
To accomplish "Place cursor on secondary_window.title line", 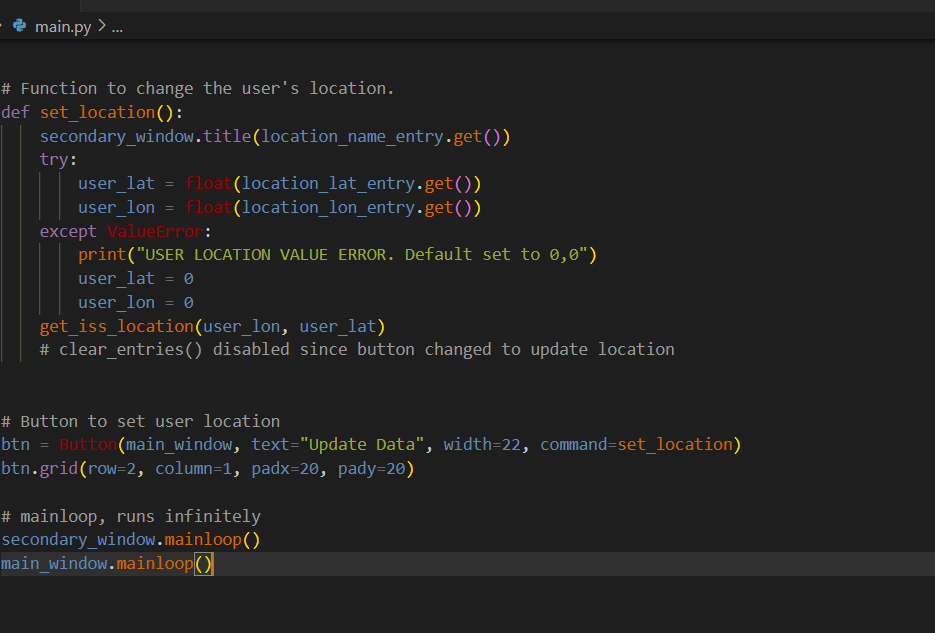I will click(275, 136).
